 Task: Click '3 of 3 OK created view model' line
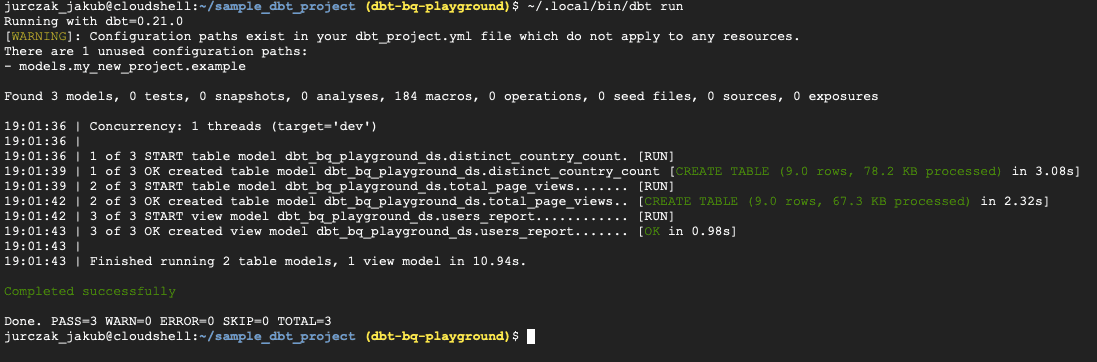tap(370, 231)
